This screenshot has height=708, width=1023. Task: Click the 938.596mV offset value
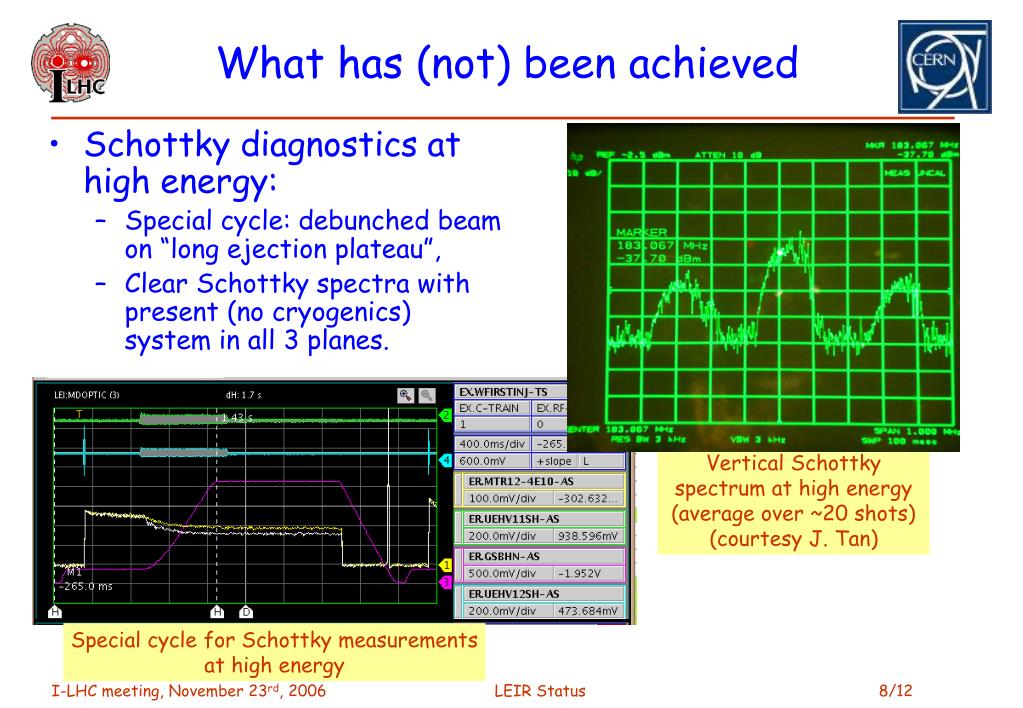(590, 536)
